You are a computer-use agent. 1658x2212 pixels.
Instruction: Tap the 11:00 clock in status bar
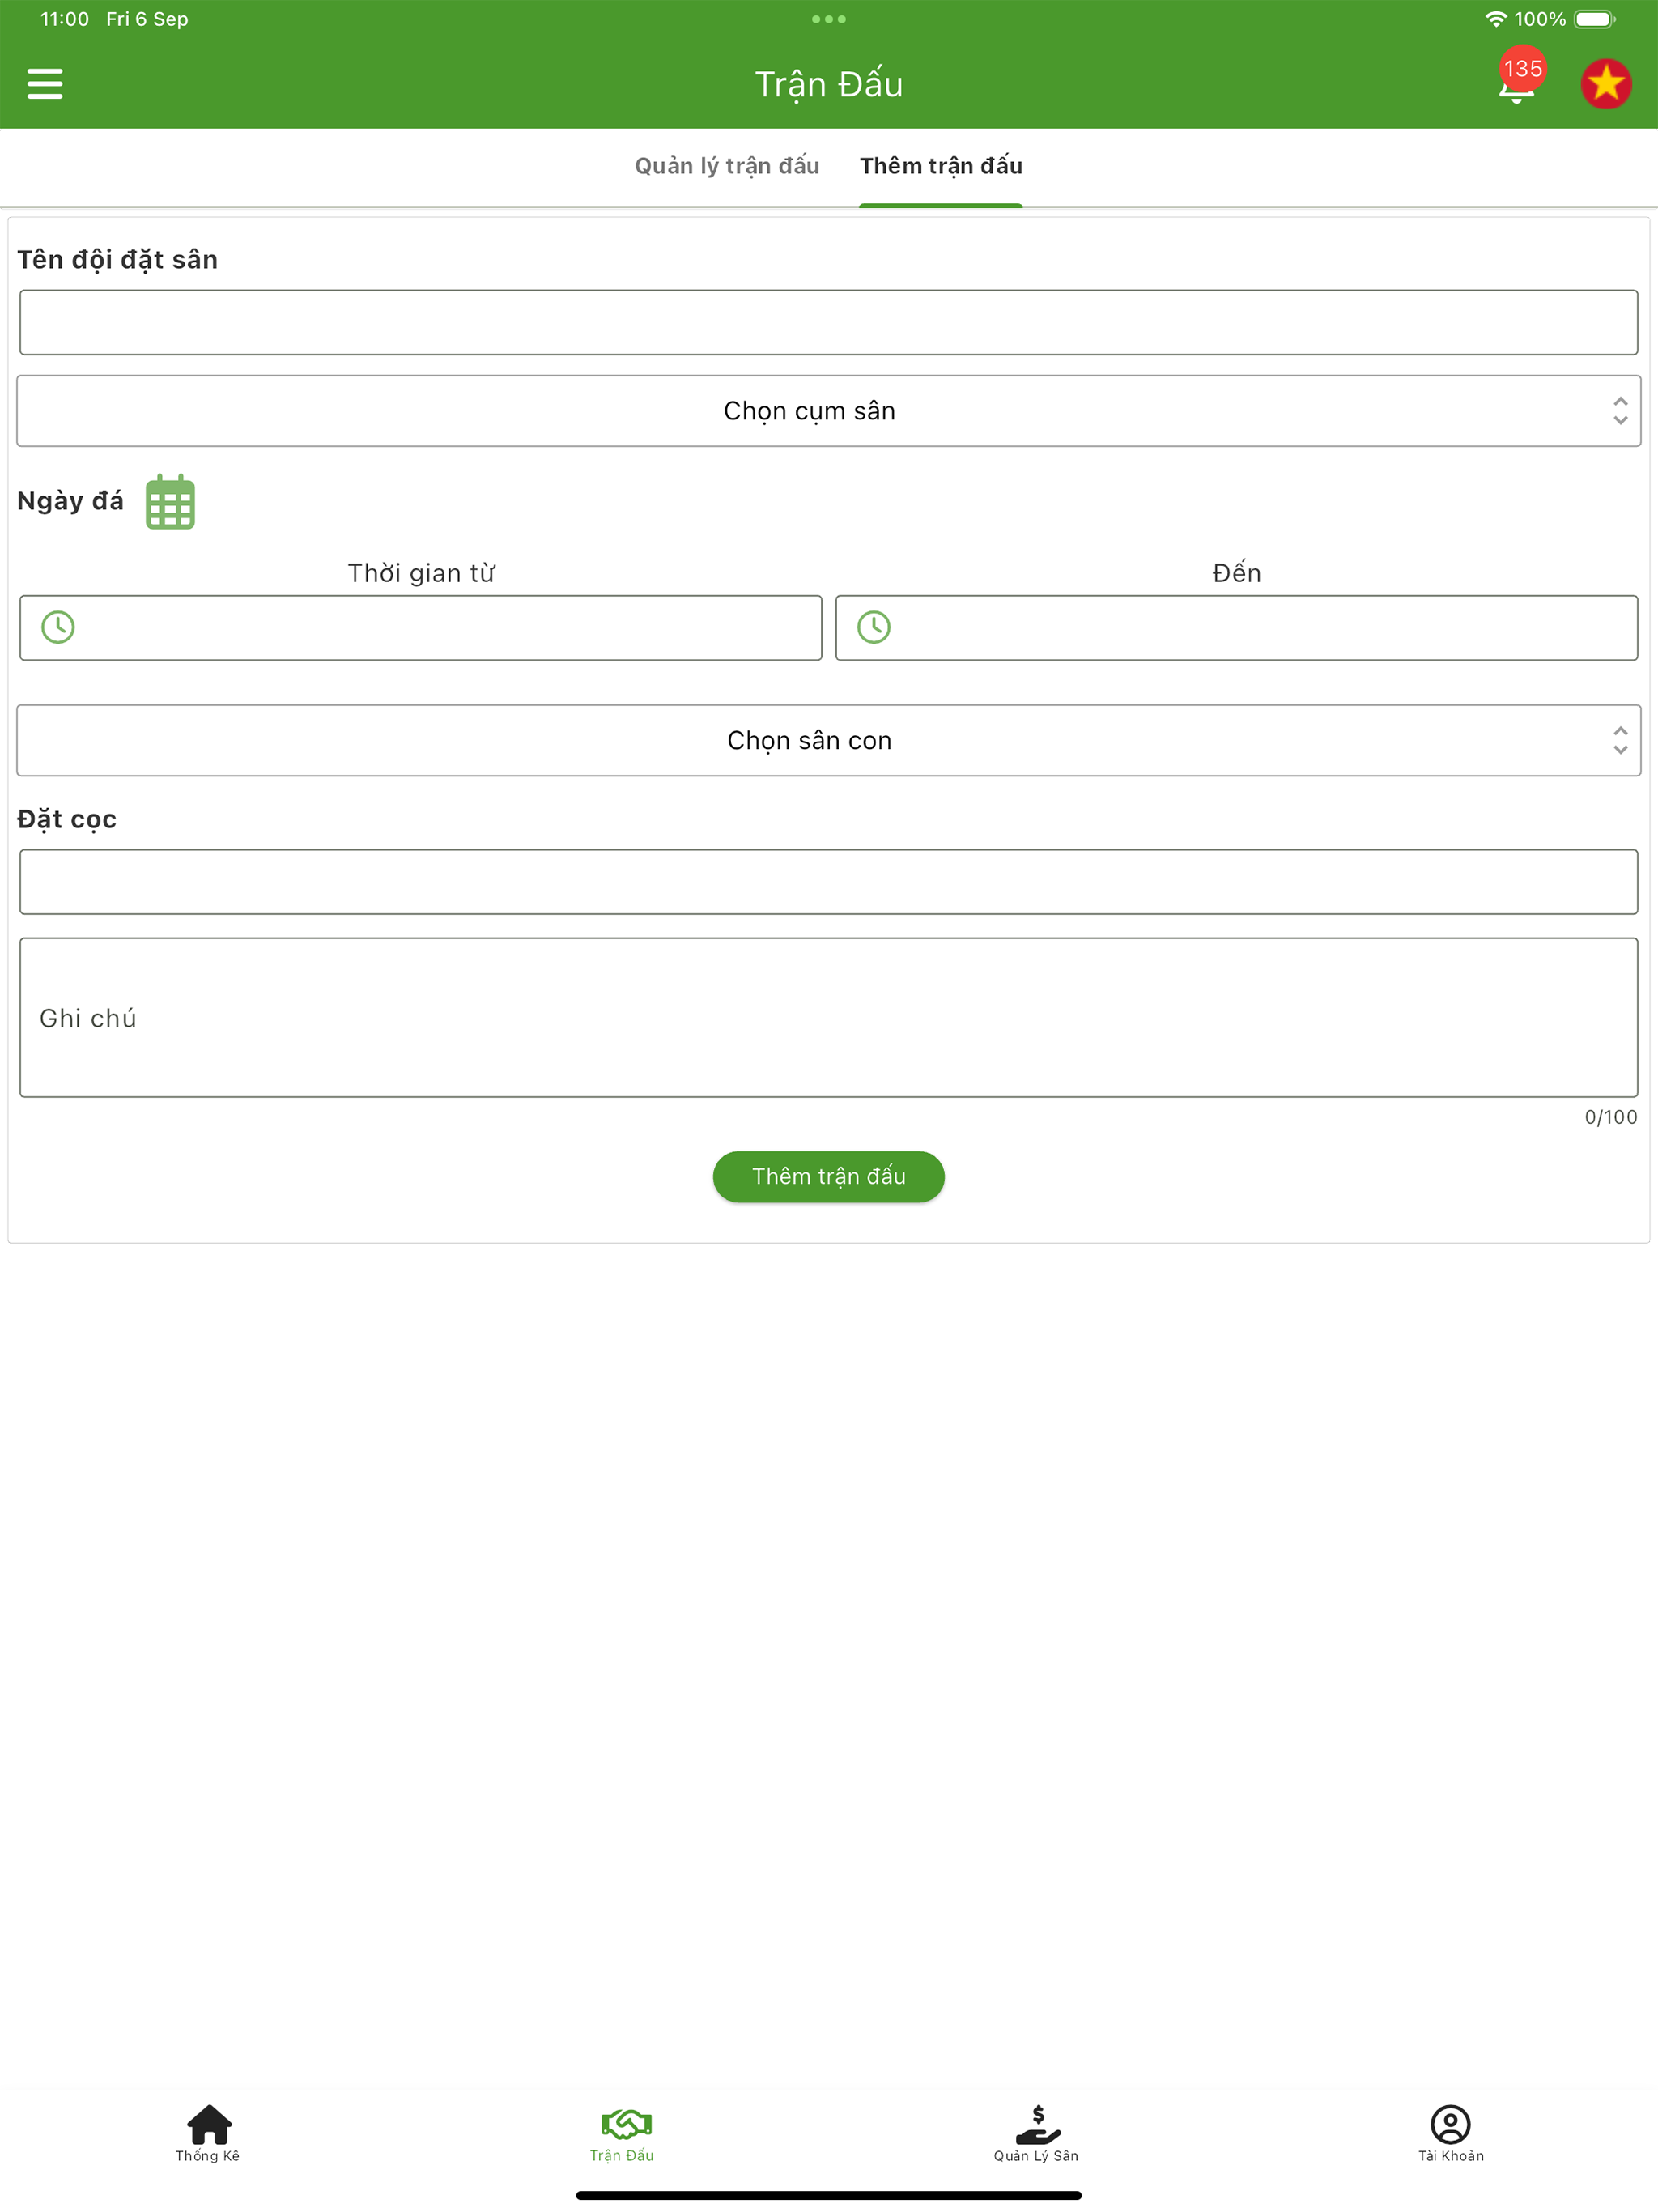pyautogui.click(x=64, y=19)
